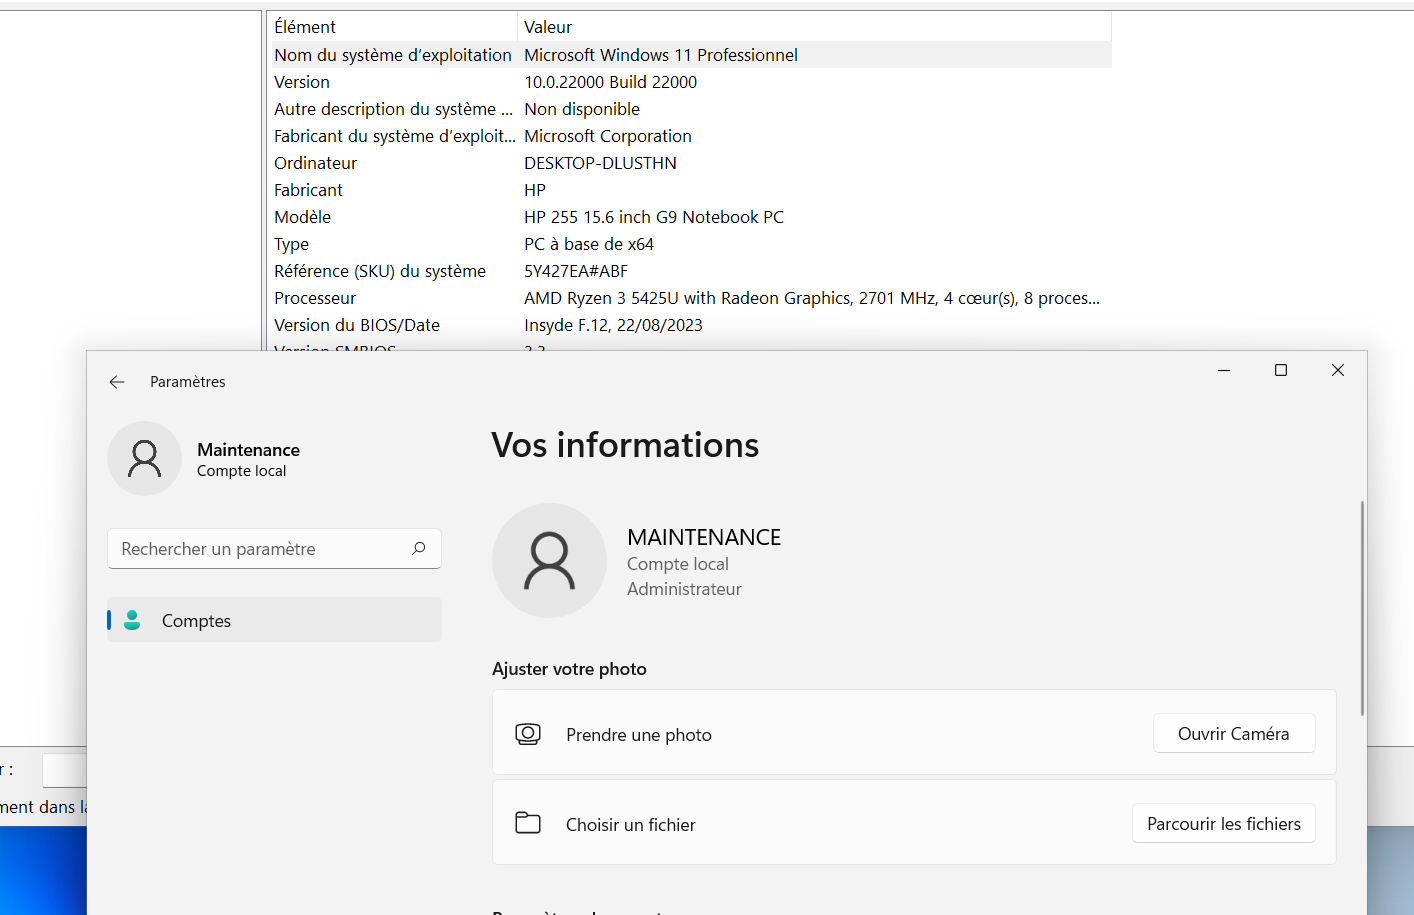Click the value 5Y427EA#ABF
This screenshot has width=1414, height=915.
(576, 271)
